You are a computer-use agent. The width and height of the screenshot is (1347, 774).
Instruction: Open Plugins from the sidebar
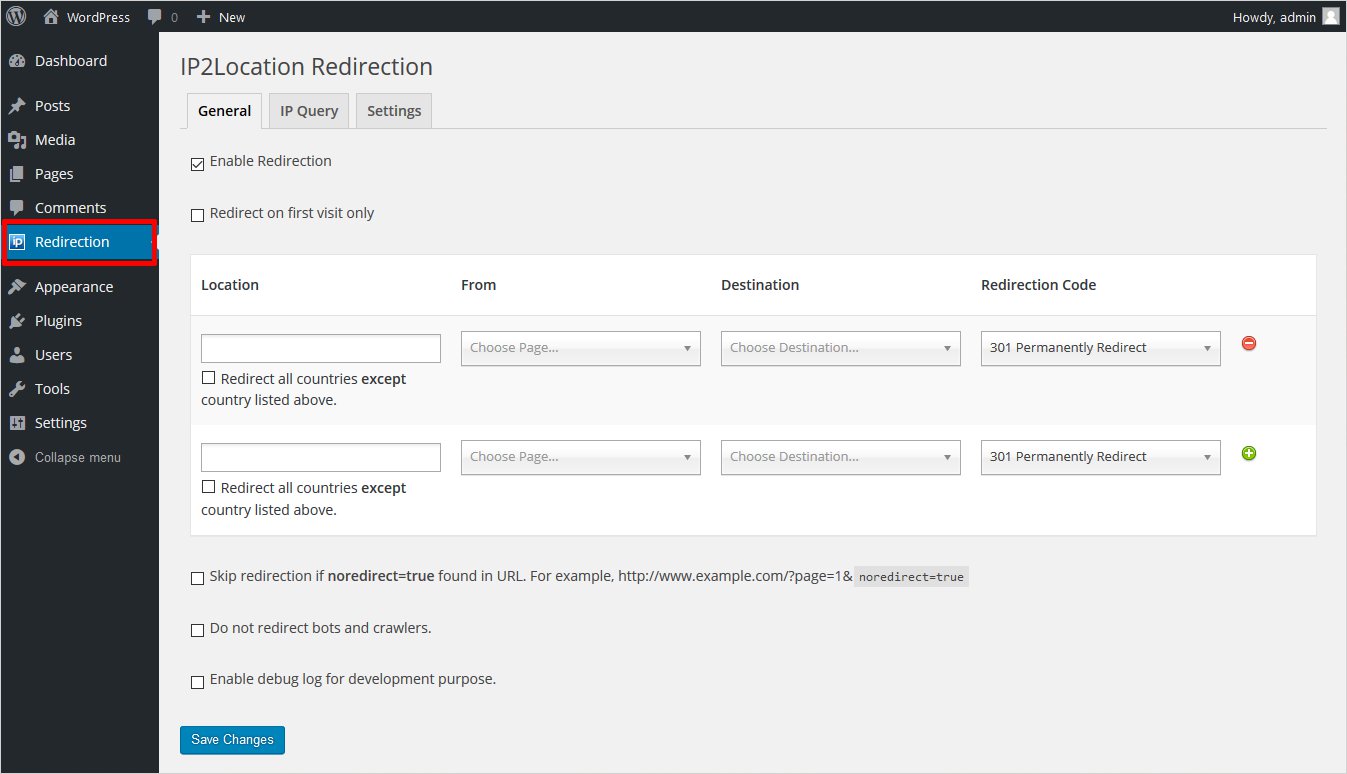[x=58, y=321]
